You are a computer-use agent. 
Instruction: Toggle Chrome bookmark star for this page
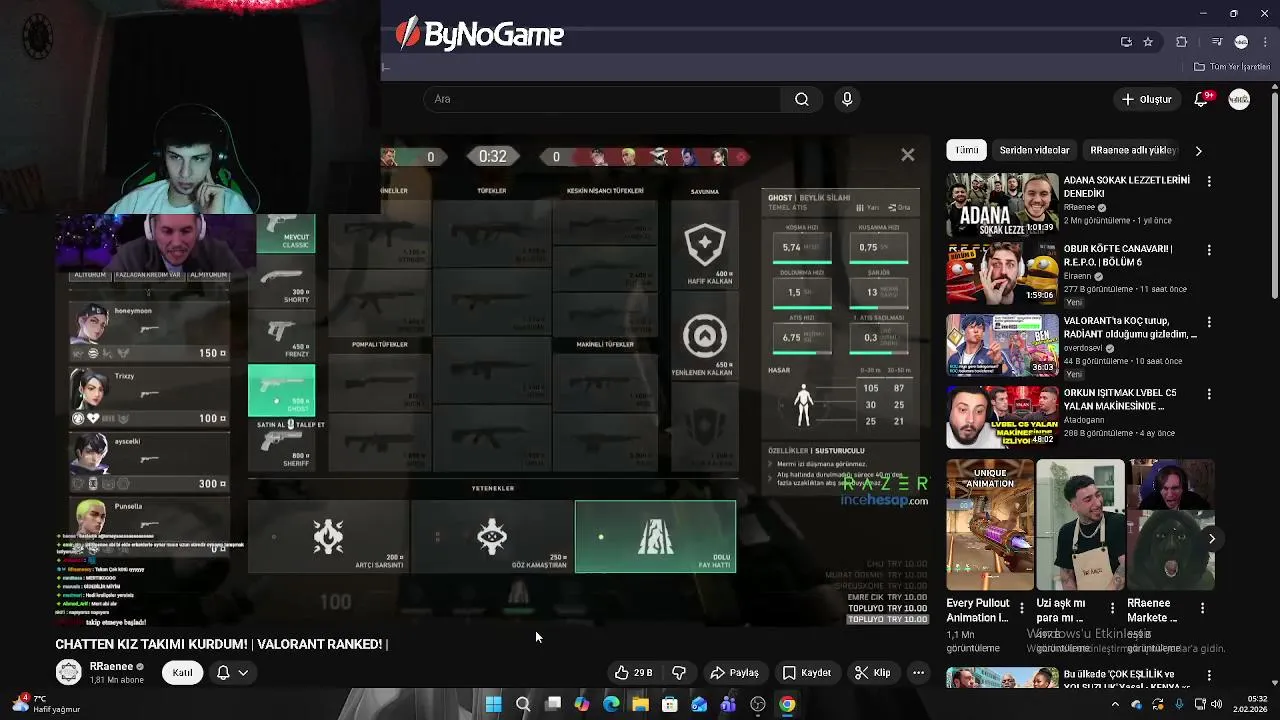click(x=1148, y=42)
